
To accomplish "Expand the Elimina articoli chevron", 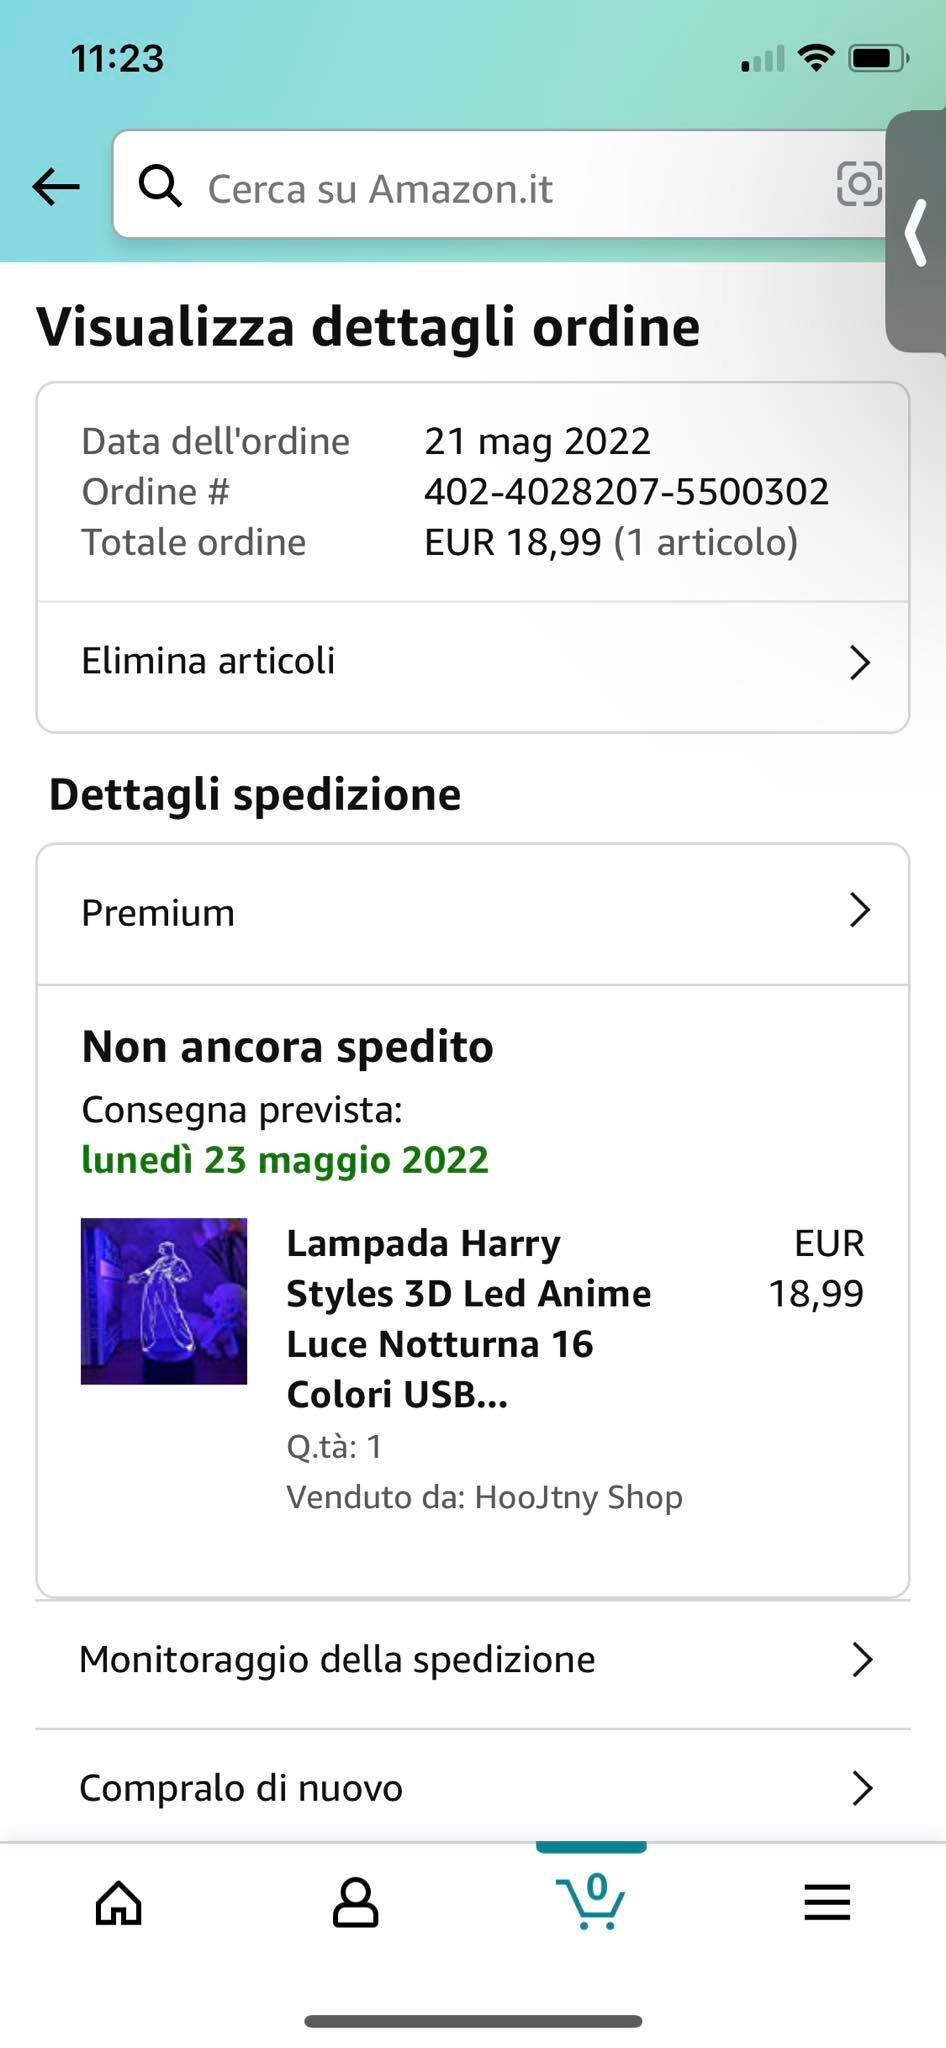I will pos(860,662).
